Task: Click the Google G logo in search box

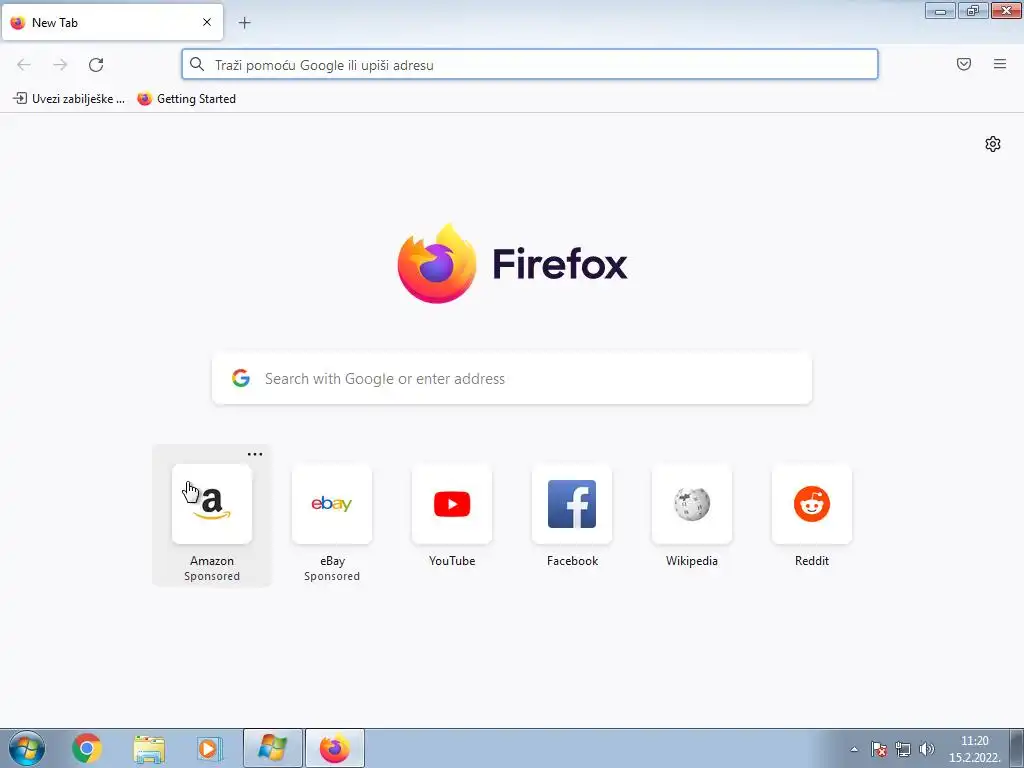Action: click(x=241, y=378)
